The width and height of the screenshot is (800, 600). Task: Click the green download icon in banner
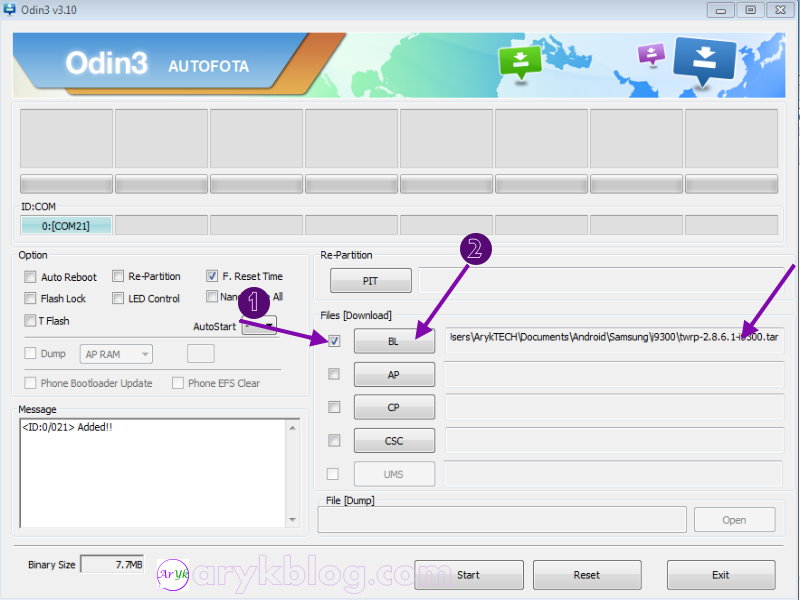pyautogui.click(x=520, y=62)
